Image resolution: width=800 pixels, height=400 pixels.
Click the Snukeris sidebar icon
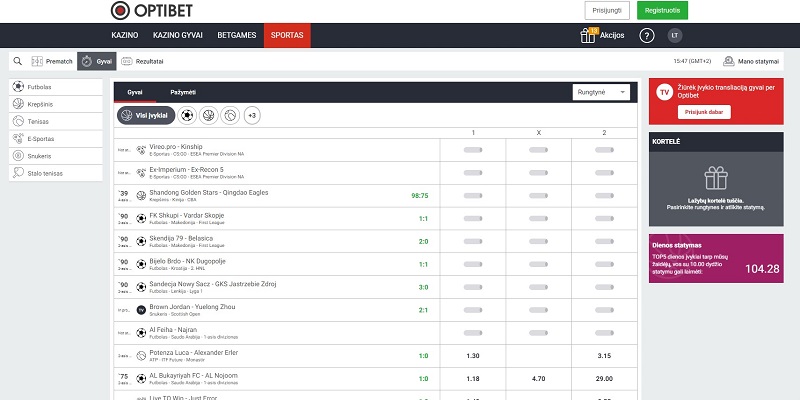(18, 156)
